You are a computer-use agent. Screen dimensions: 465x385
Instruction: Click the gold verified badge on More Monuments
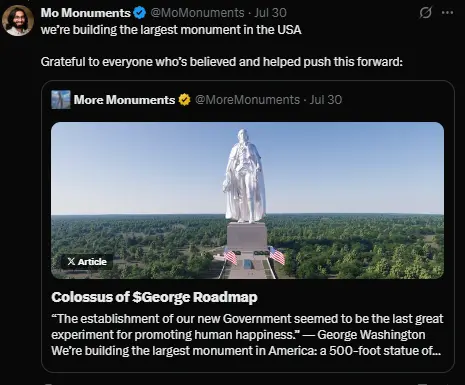coord(184,100)
